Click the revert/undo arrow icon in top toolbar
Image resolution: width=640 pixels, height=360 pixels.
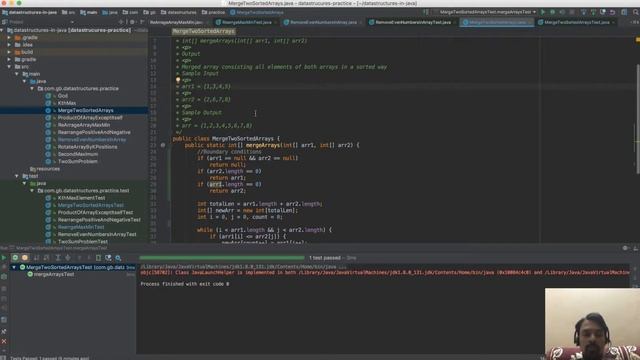pyautogui.click(x=613, y=12)
